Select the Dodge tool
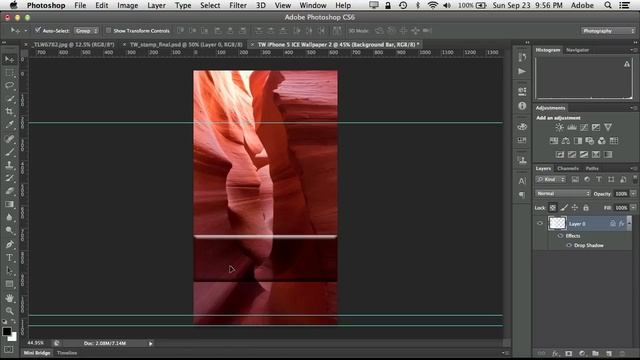 coord(9,230)
